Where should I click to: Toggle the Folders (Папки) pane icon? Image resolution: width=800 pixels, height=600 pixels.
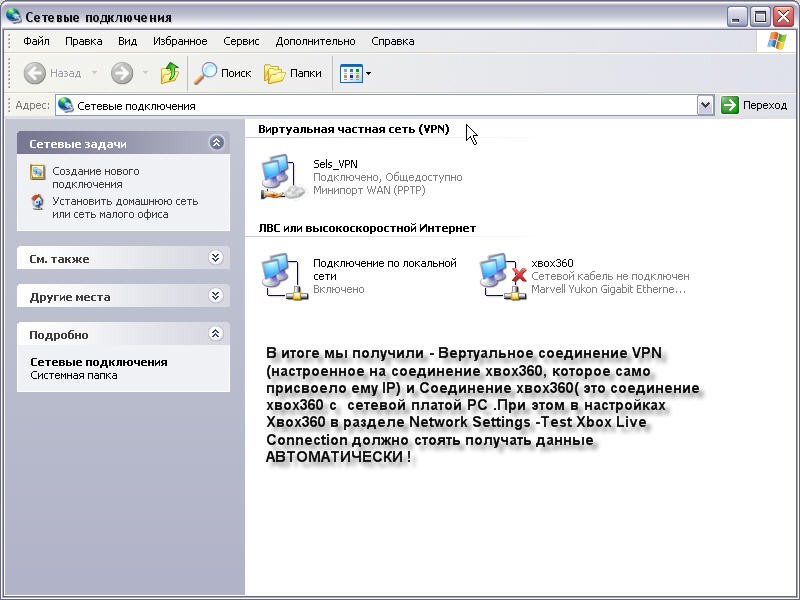pos(274,73)
